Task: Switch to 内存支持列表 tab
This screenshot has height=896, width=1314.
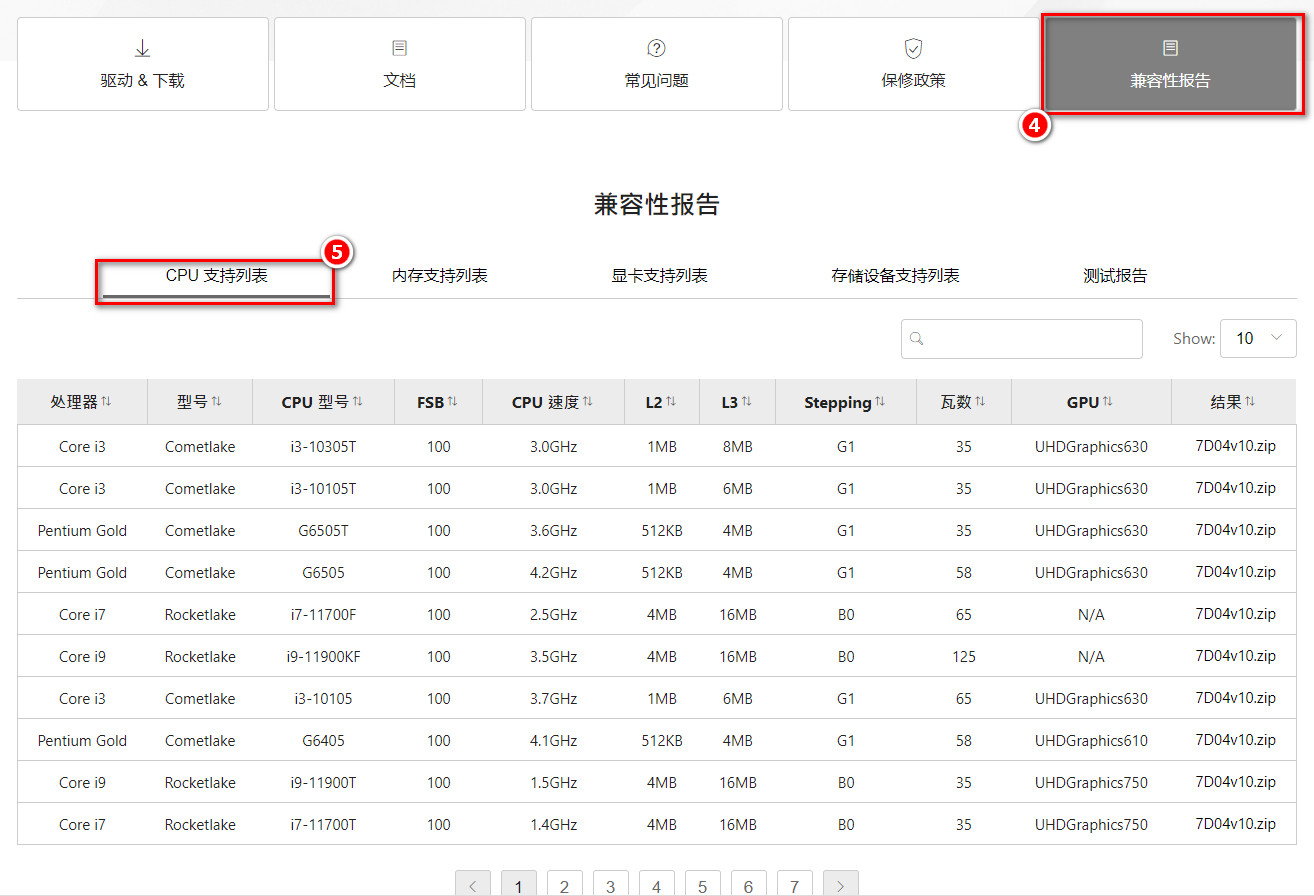Action: coord(439,276)
